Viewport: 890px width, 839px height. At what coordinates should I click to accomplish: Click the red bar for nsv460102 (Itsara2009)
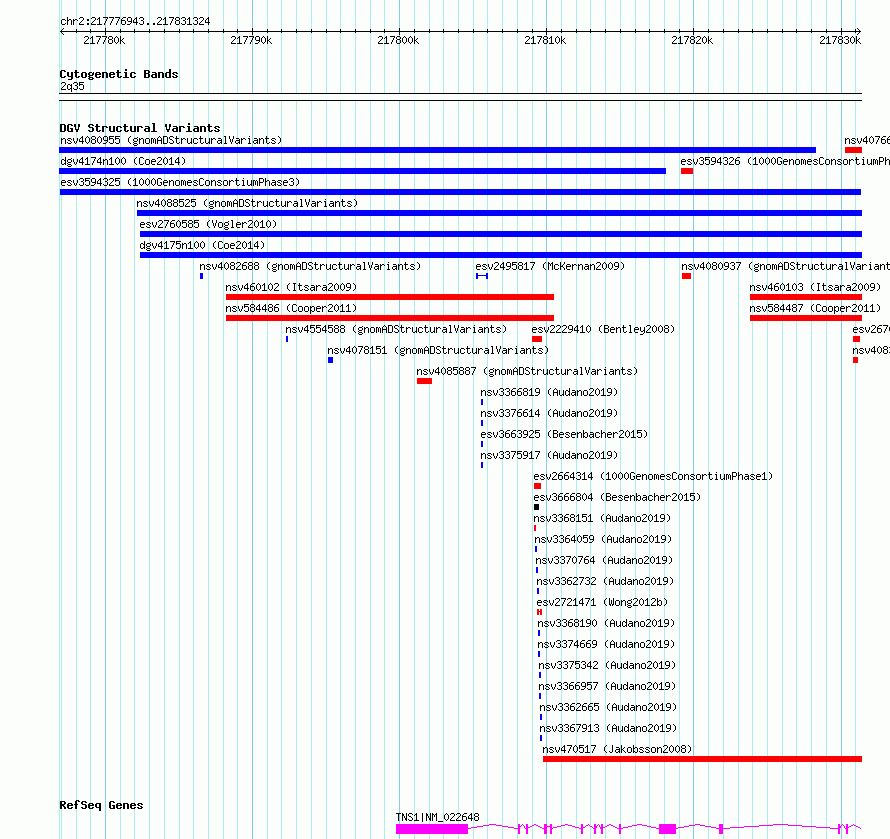389,297
